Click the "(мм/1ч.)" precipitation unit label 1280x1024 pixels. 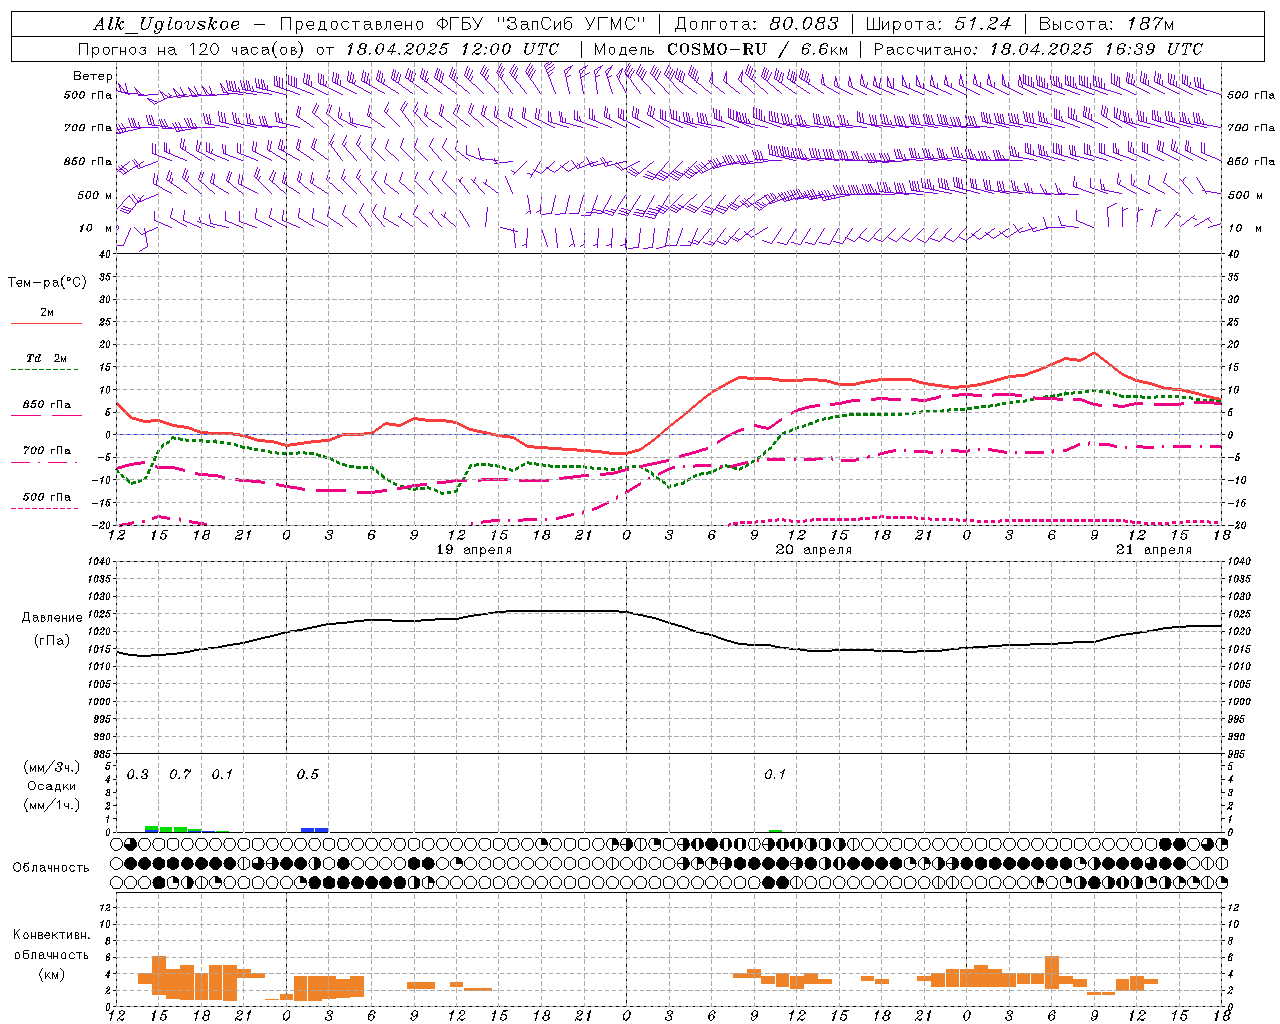(52, 805)
